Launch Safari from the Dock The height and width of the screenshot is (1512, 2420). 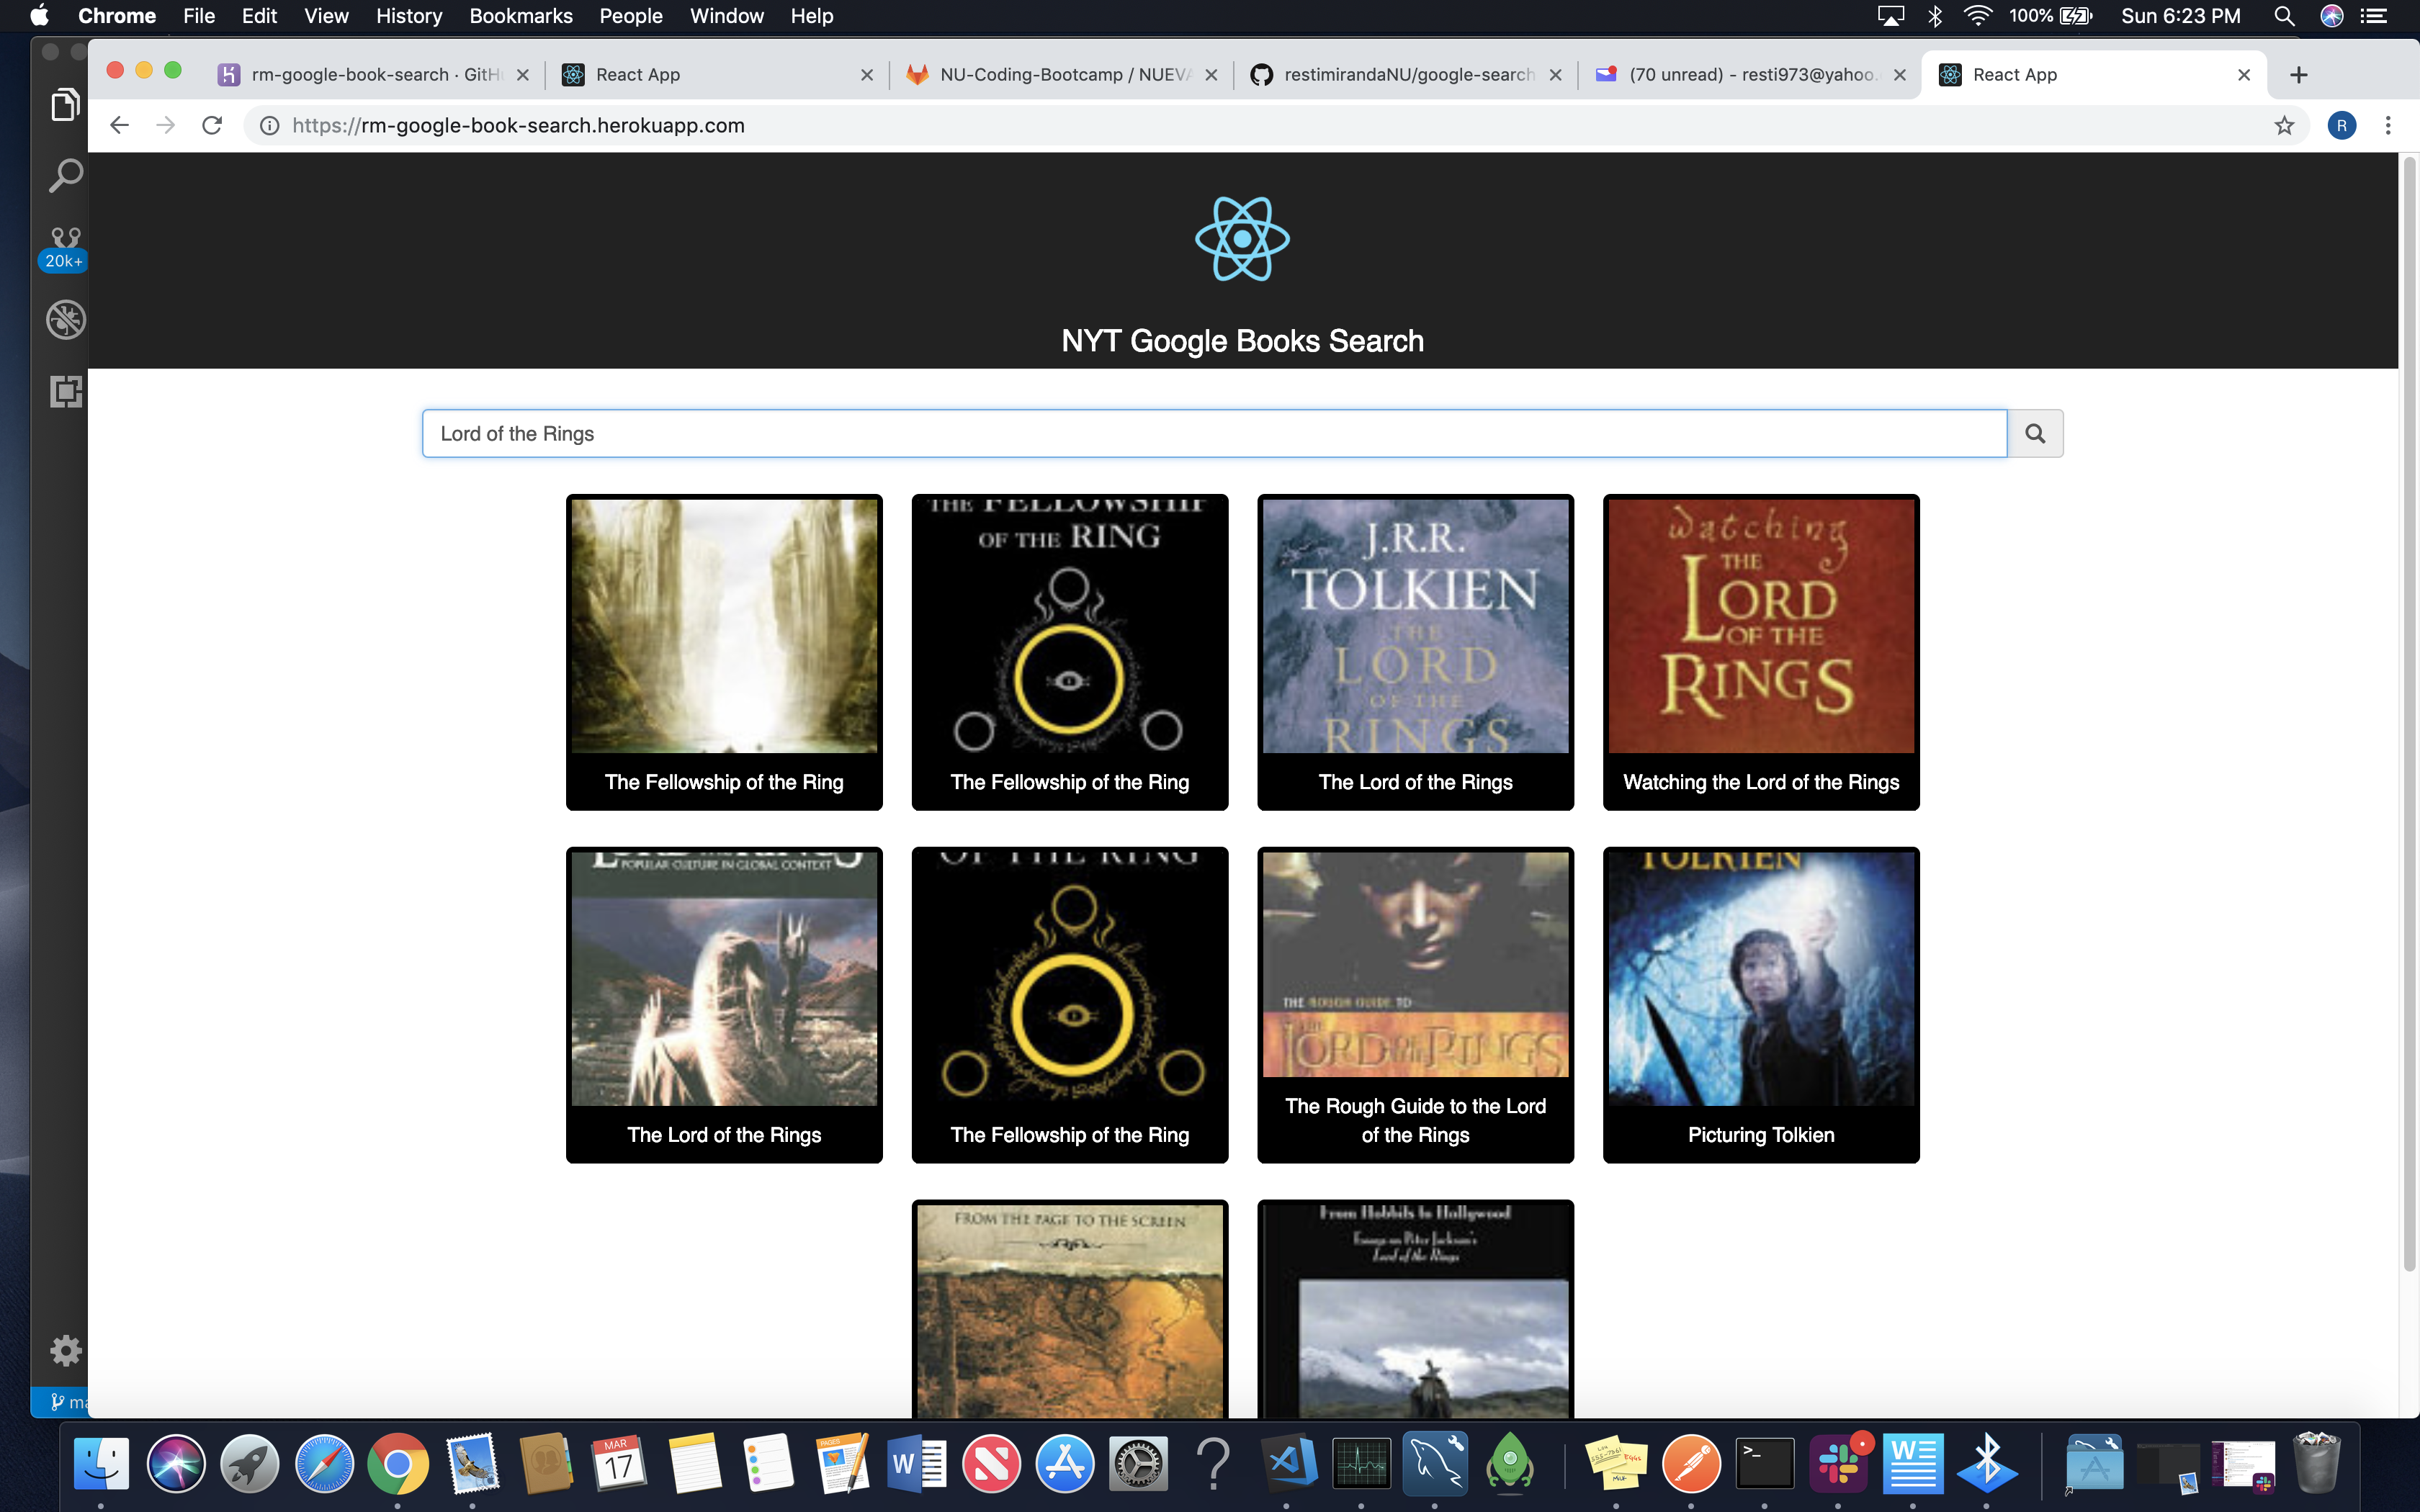(324, 1463)
